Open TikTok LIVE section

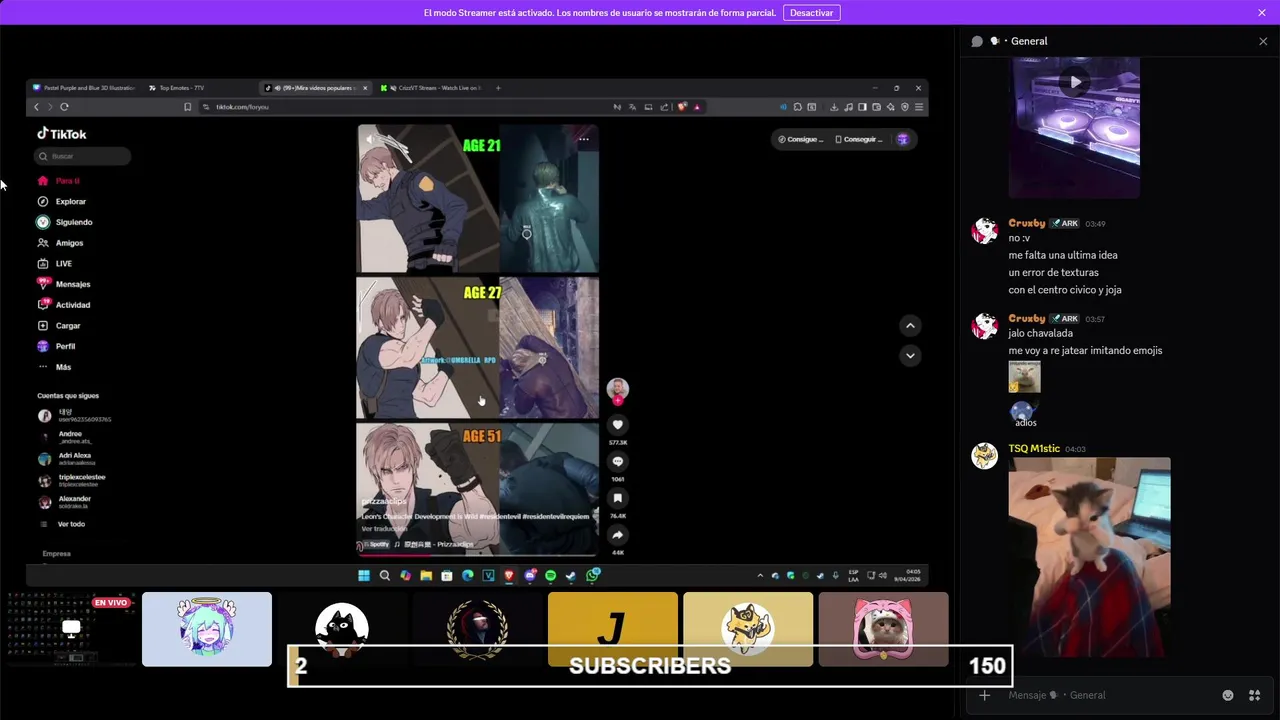pyautogui.click(x=55, y=264)
